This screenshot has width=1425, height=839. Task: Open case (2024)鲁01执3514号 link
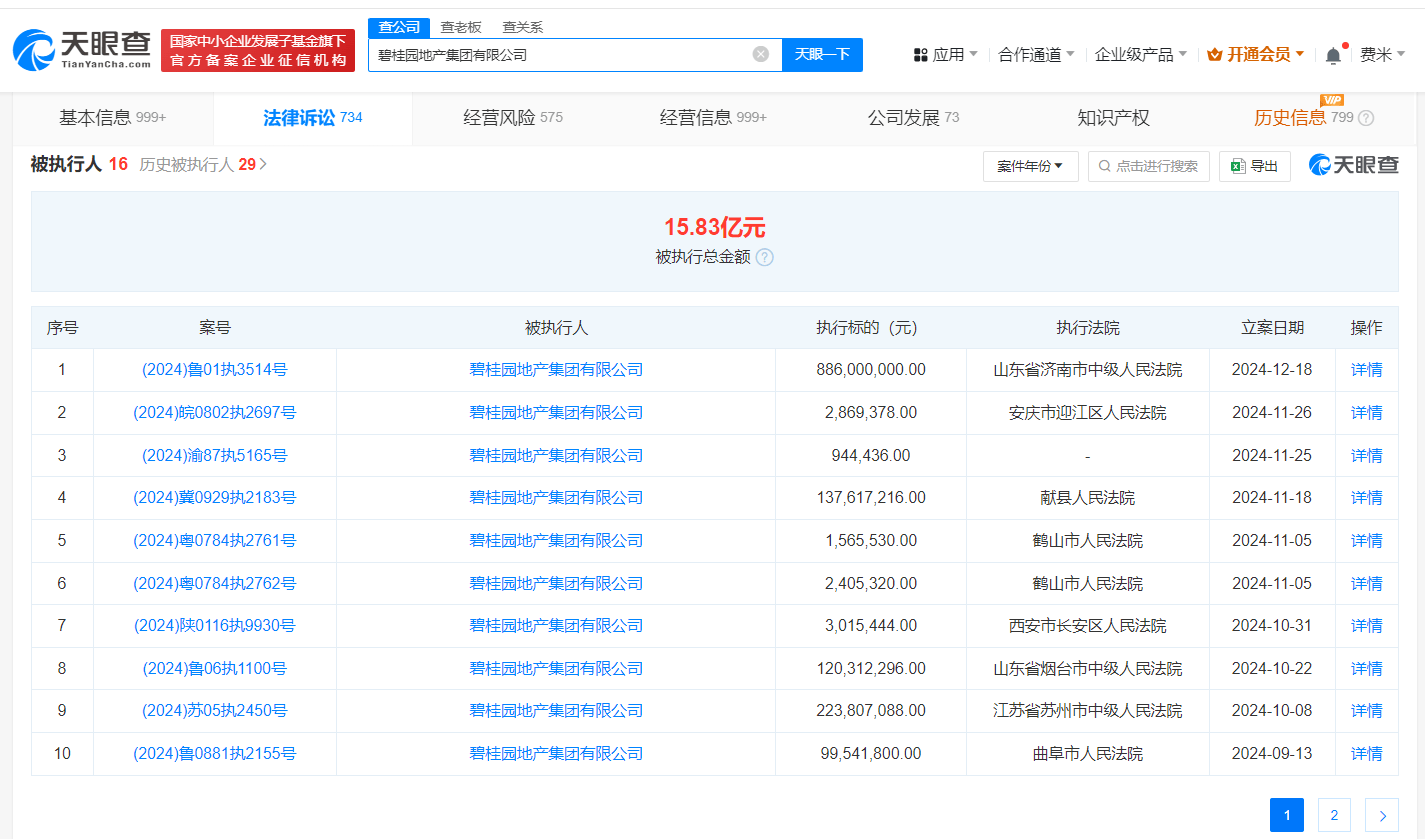pyautogui.click(x=214, y=370)
